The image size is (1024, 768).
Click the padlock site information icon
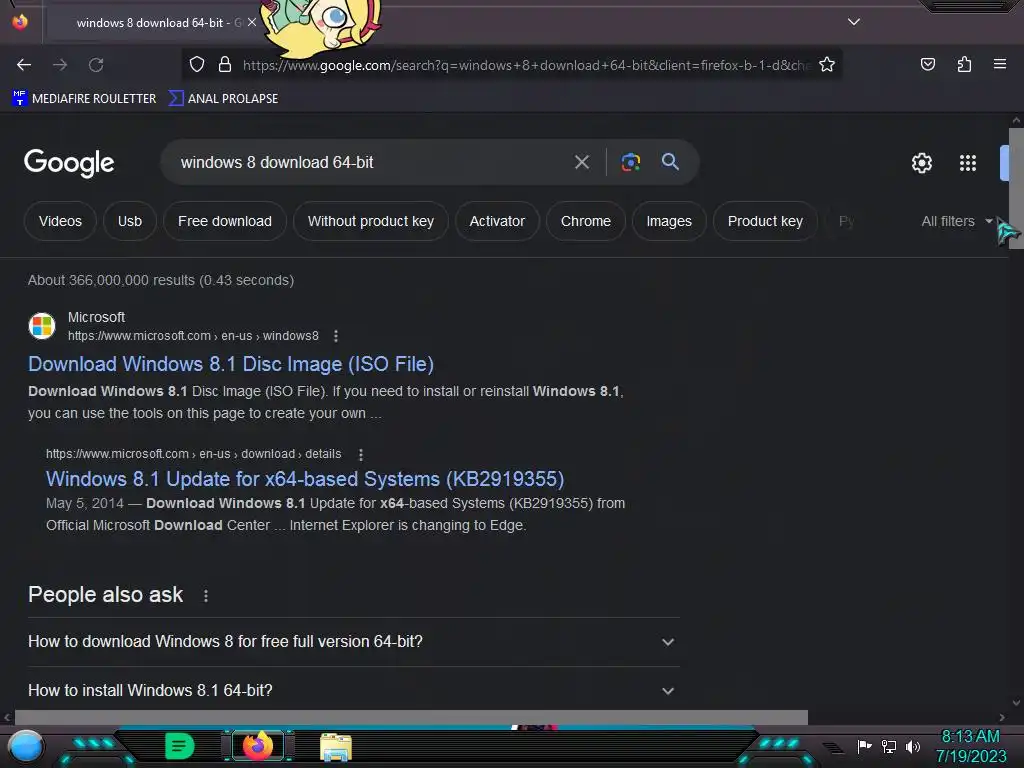point(225,65)
